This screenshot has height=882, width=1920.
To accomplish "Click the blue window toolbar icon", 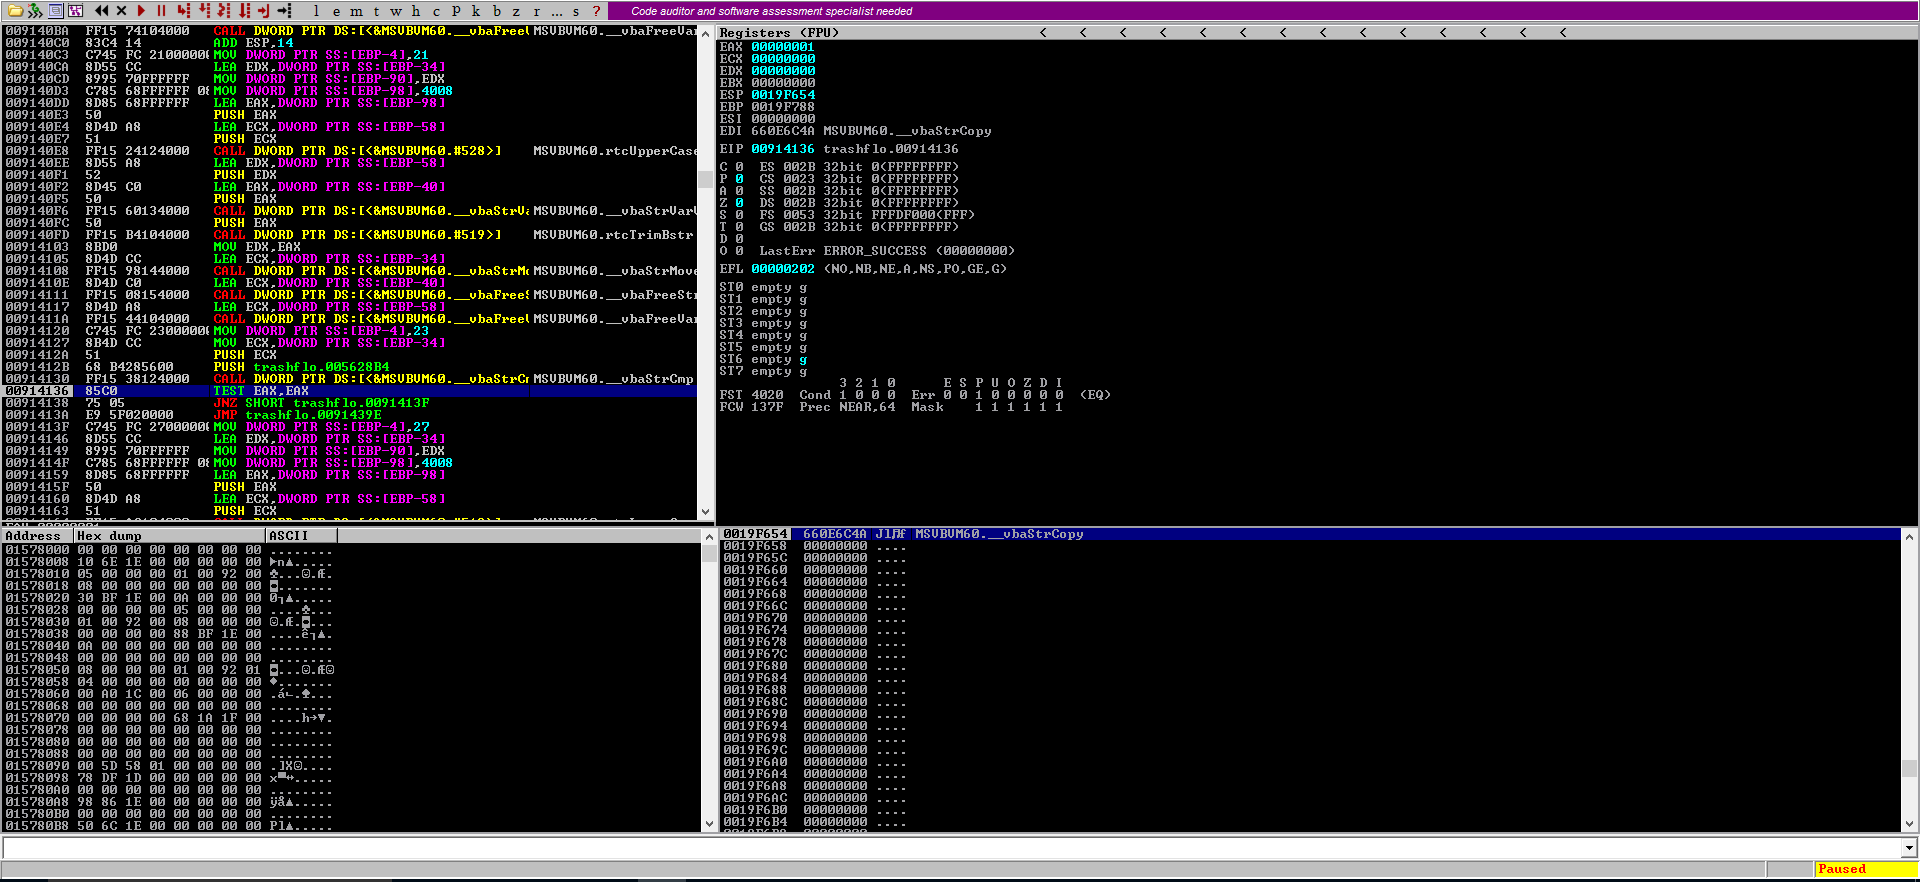I will 55,11.
